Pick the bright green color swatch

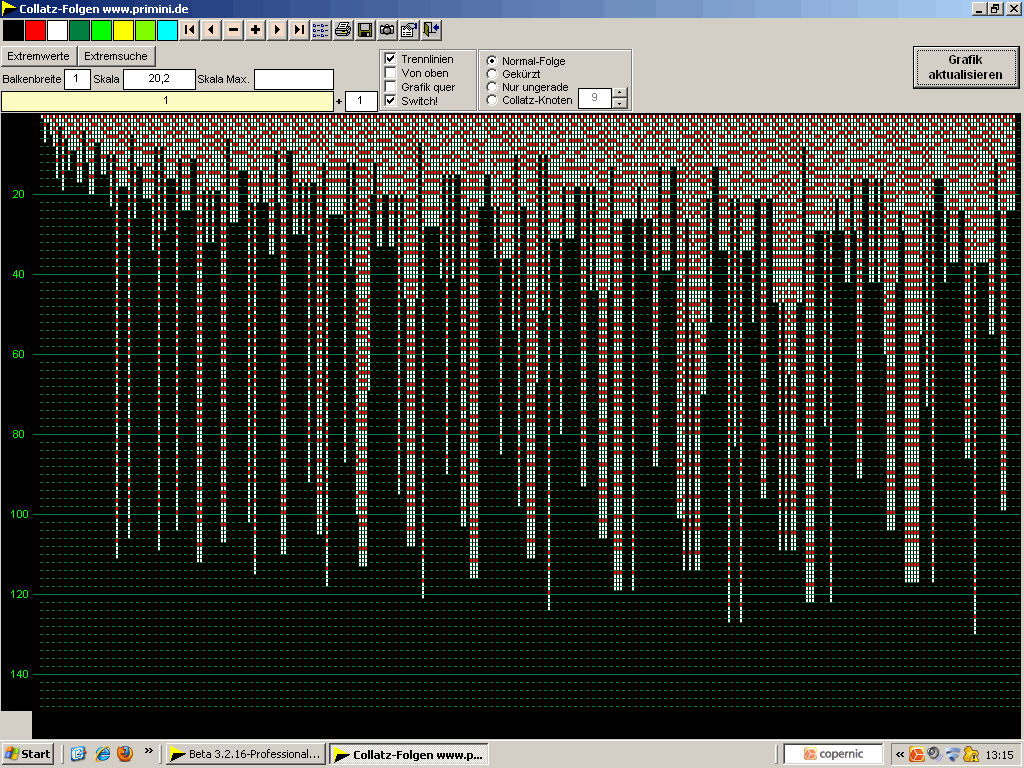[x=101, y=30]
